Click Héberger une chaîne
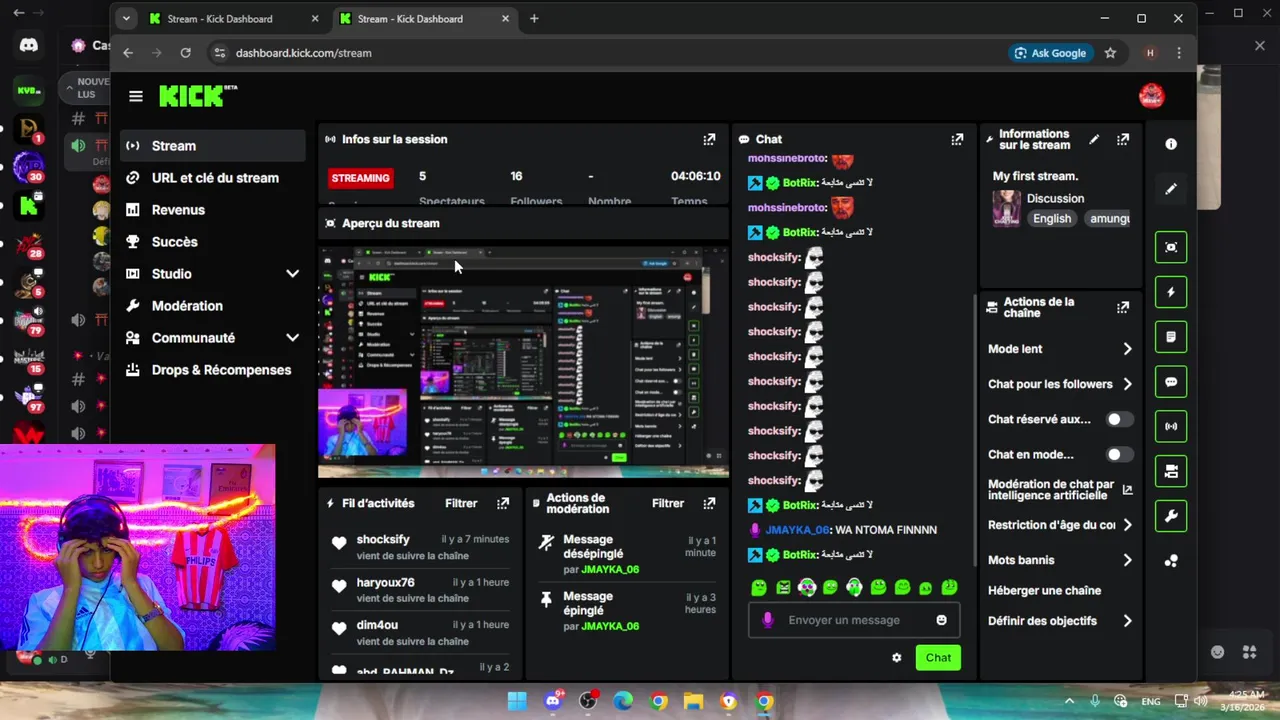The image size is (1280, 720). (x=1044, y=591)
